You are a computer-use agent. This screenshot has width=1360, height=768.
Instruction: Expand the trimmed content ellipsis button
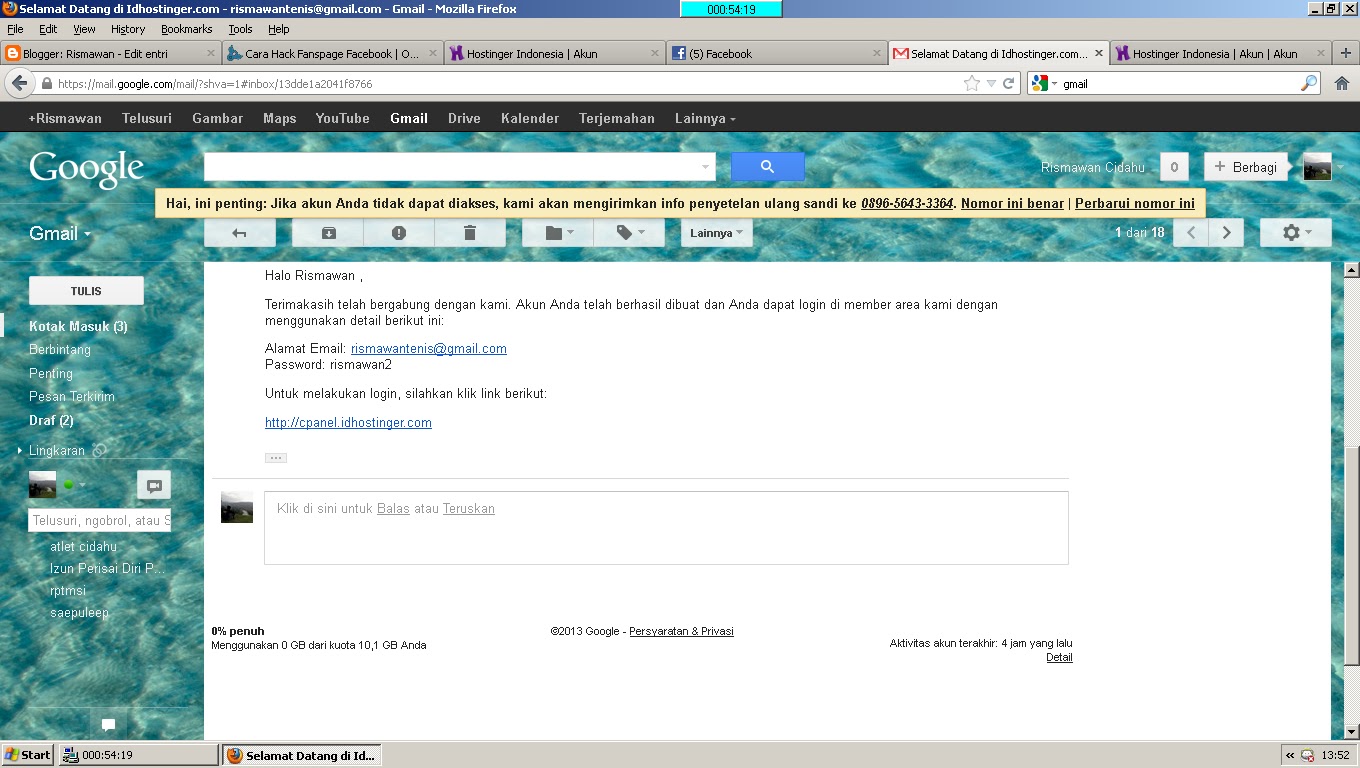pos(276,458)
